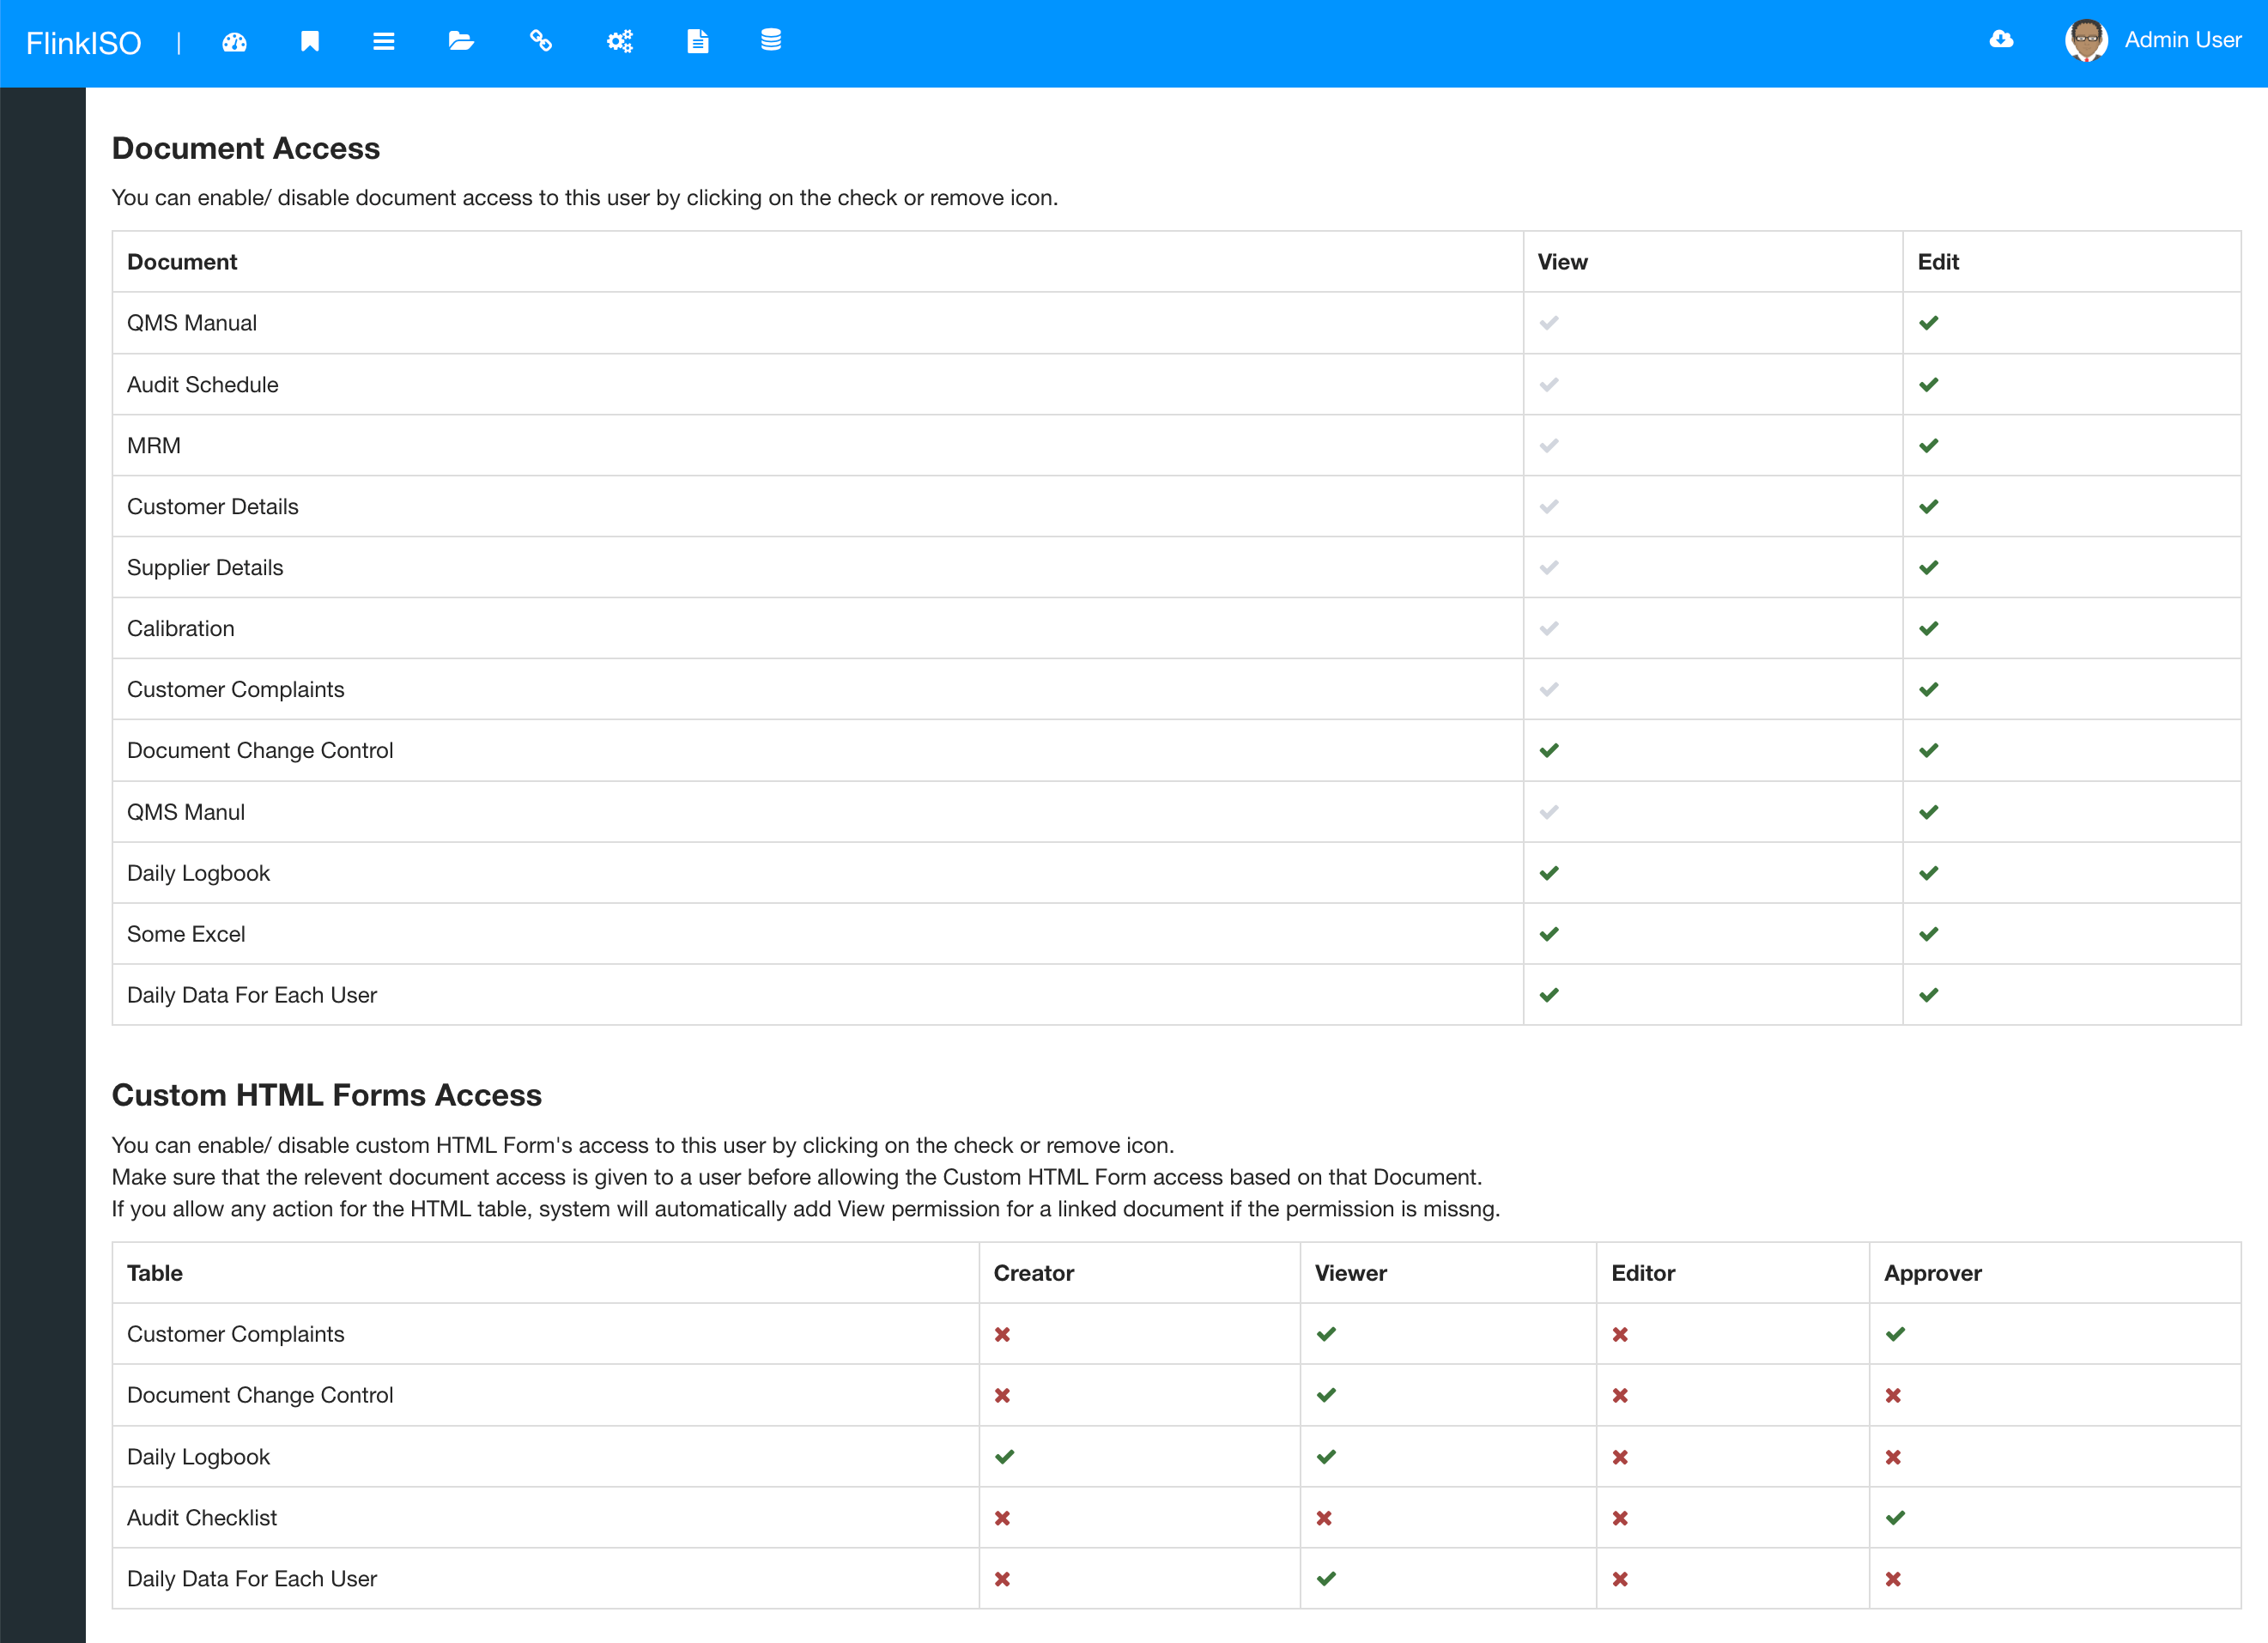Open the Admin User profile menu

(2182, 40)
